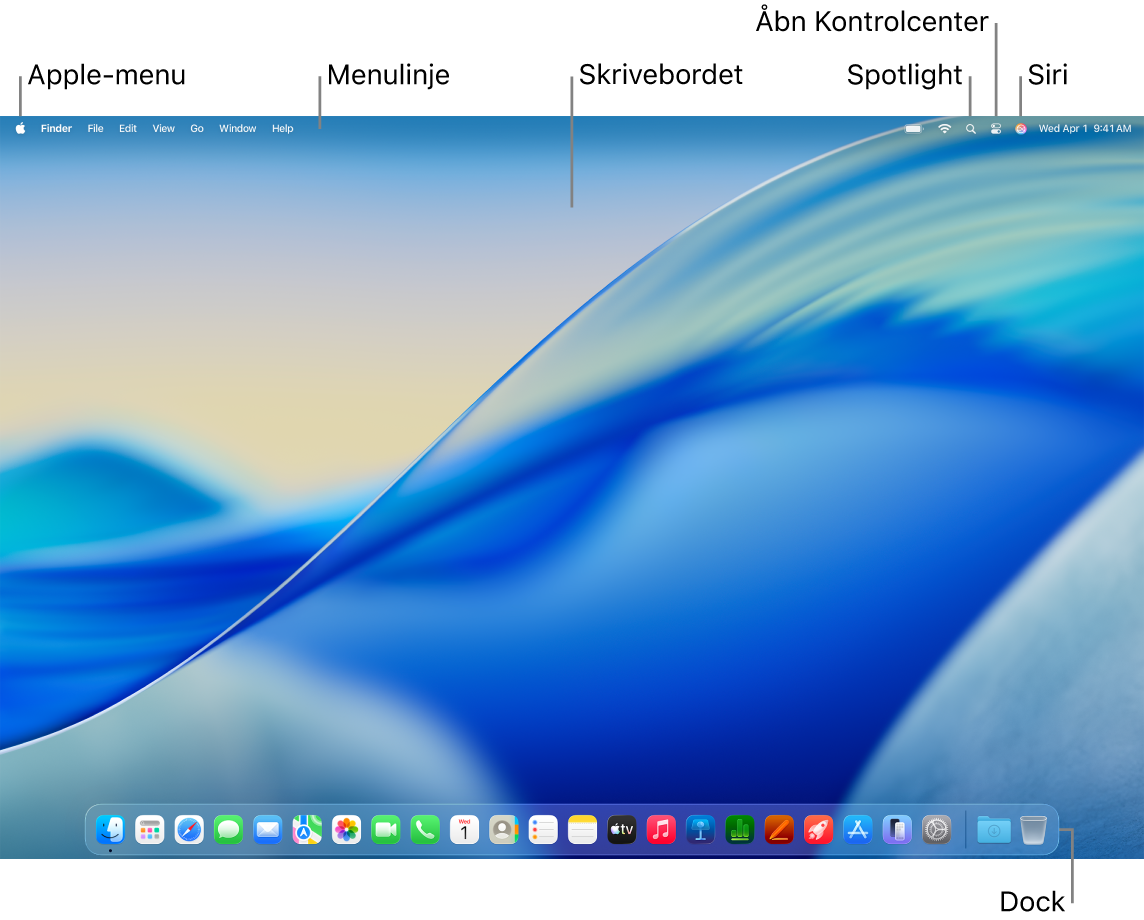Open System Settings from the Dock
Viewport: 1144px width, 920px height.
click(937, 829)
